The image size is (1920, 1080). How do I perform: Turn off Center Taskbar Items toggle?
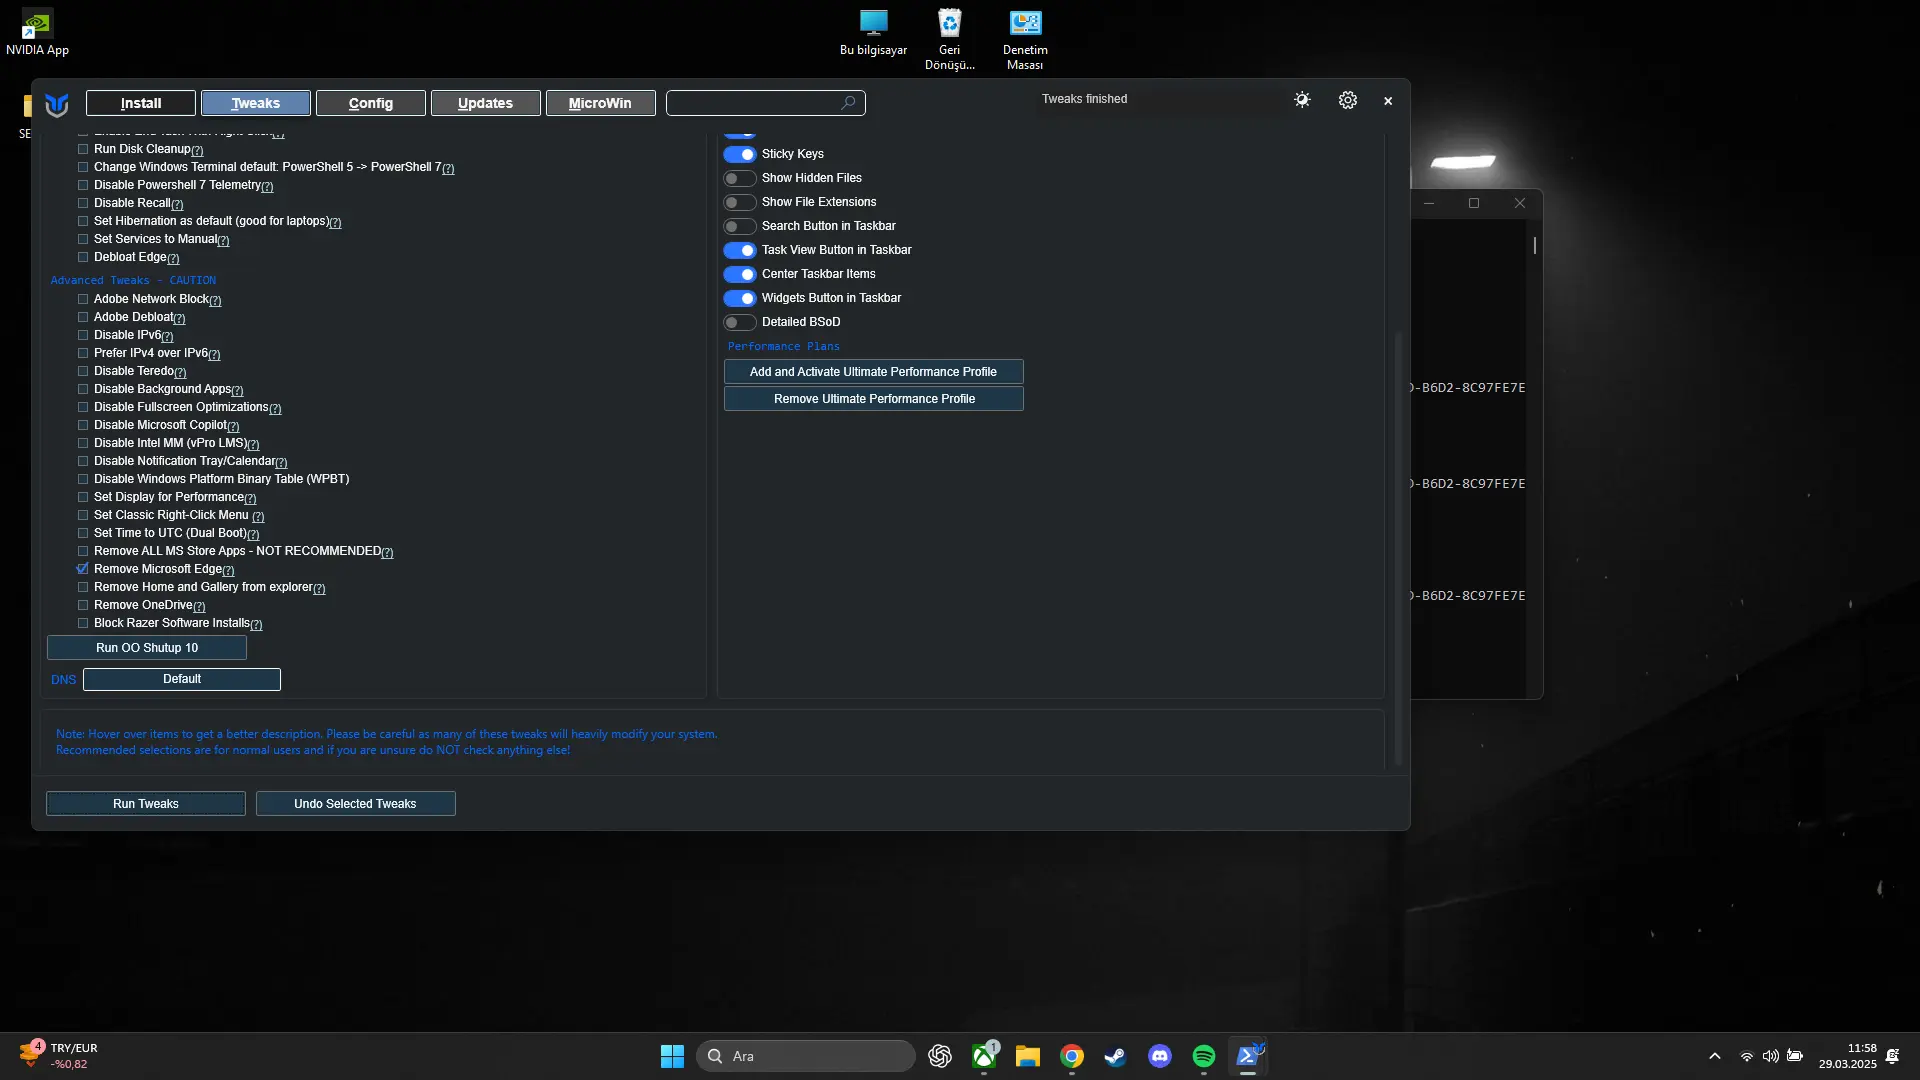click(x=740, y=274)
